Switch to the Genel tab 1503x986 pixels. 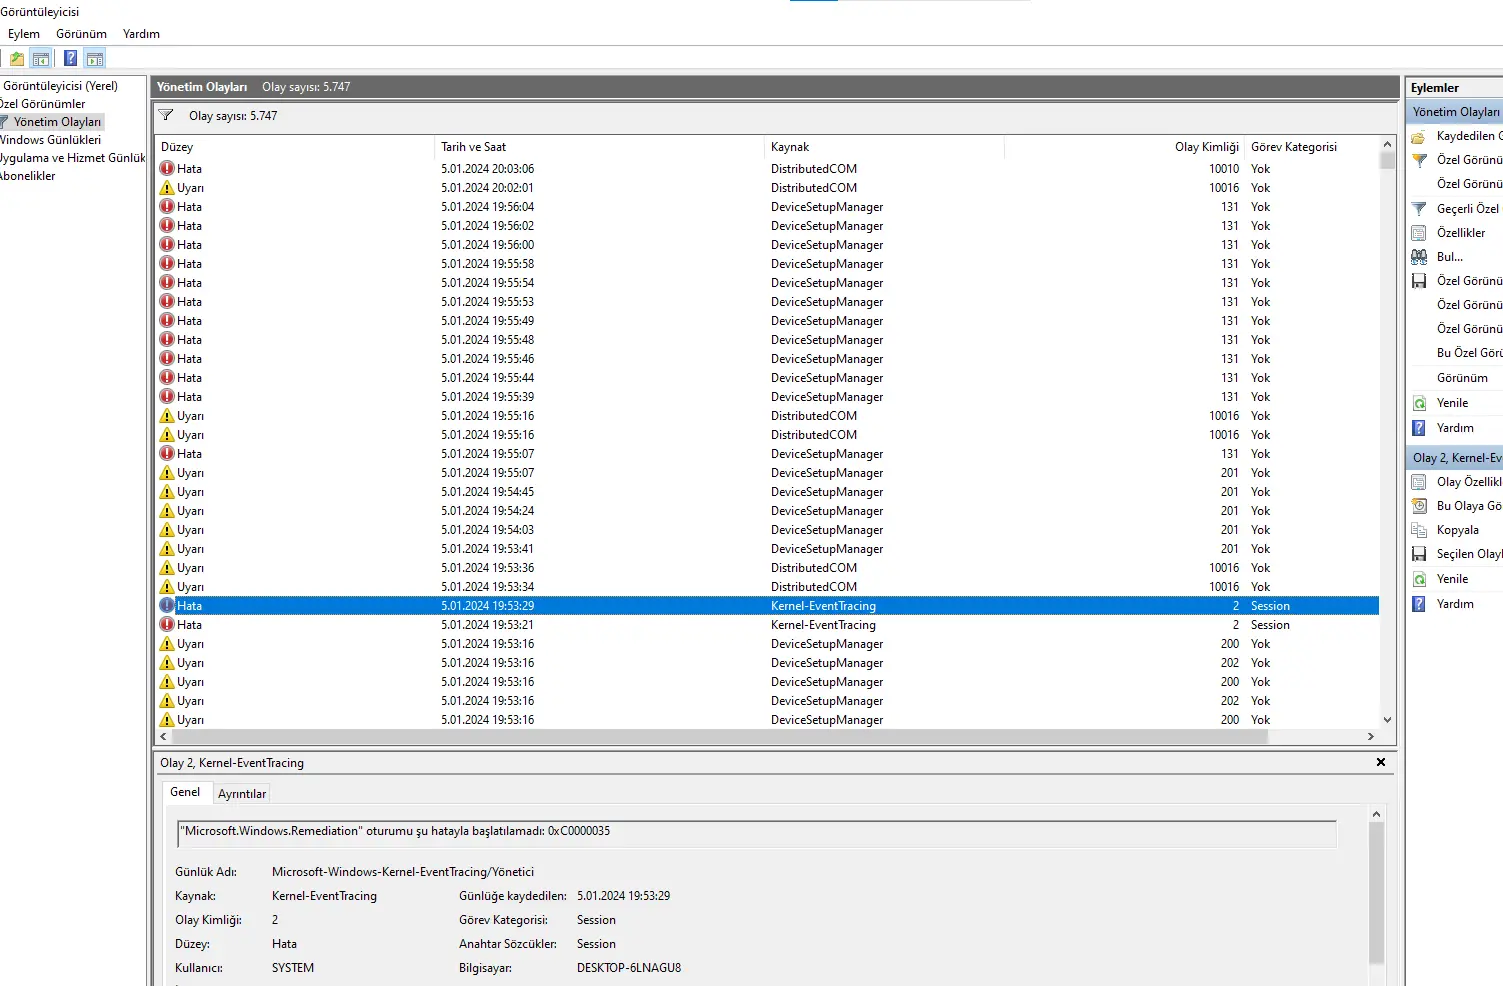point(185,792)
